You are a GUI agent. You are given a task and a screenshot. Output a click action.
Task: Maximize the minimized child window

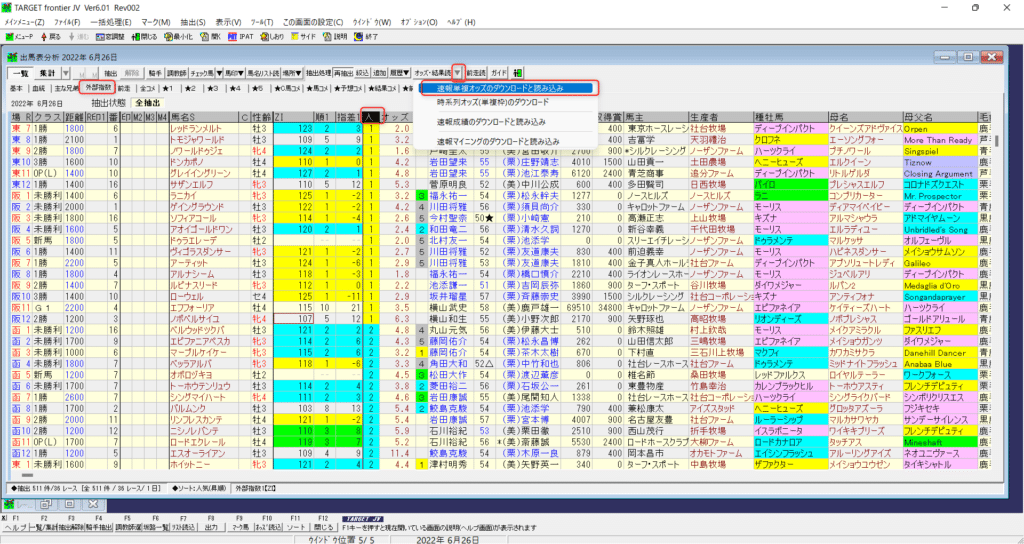(70, 504)
